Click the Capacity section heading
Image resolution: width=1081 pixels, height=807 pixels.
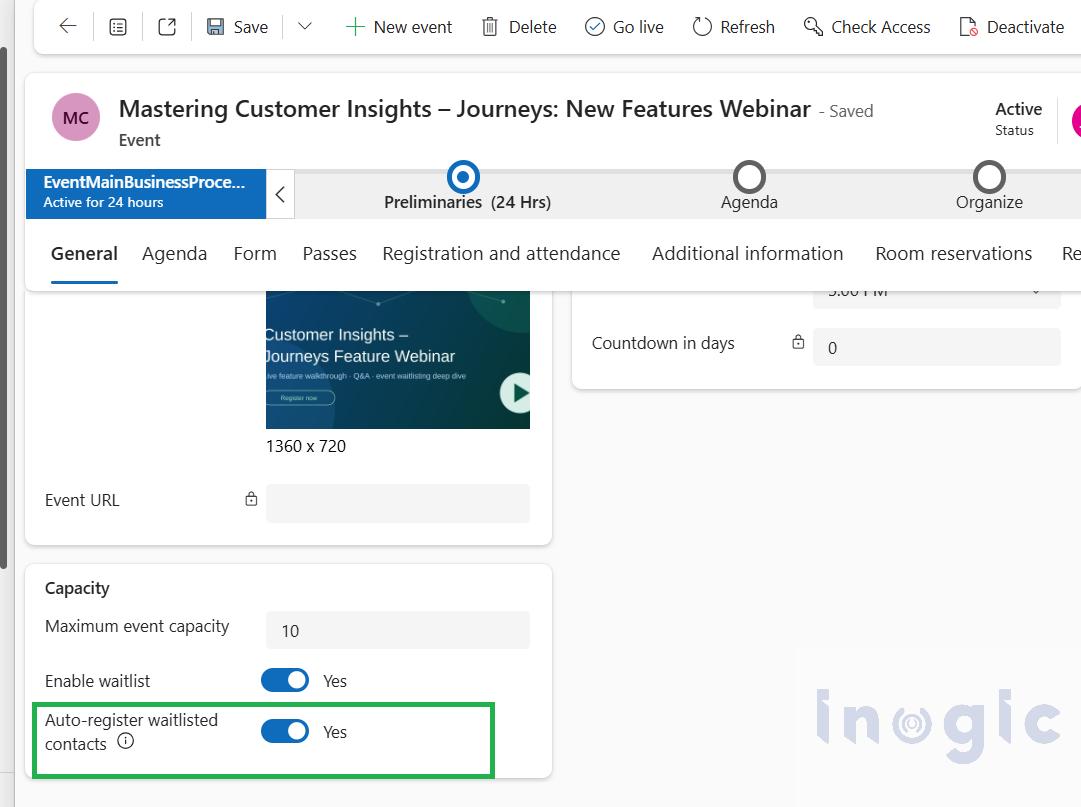click(77, 588)
